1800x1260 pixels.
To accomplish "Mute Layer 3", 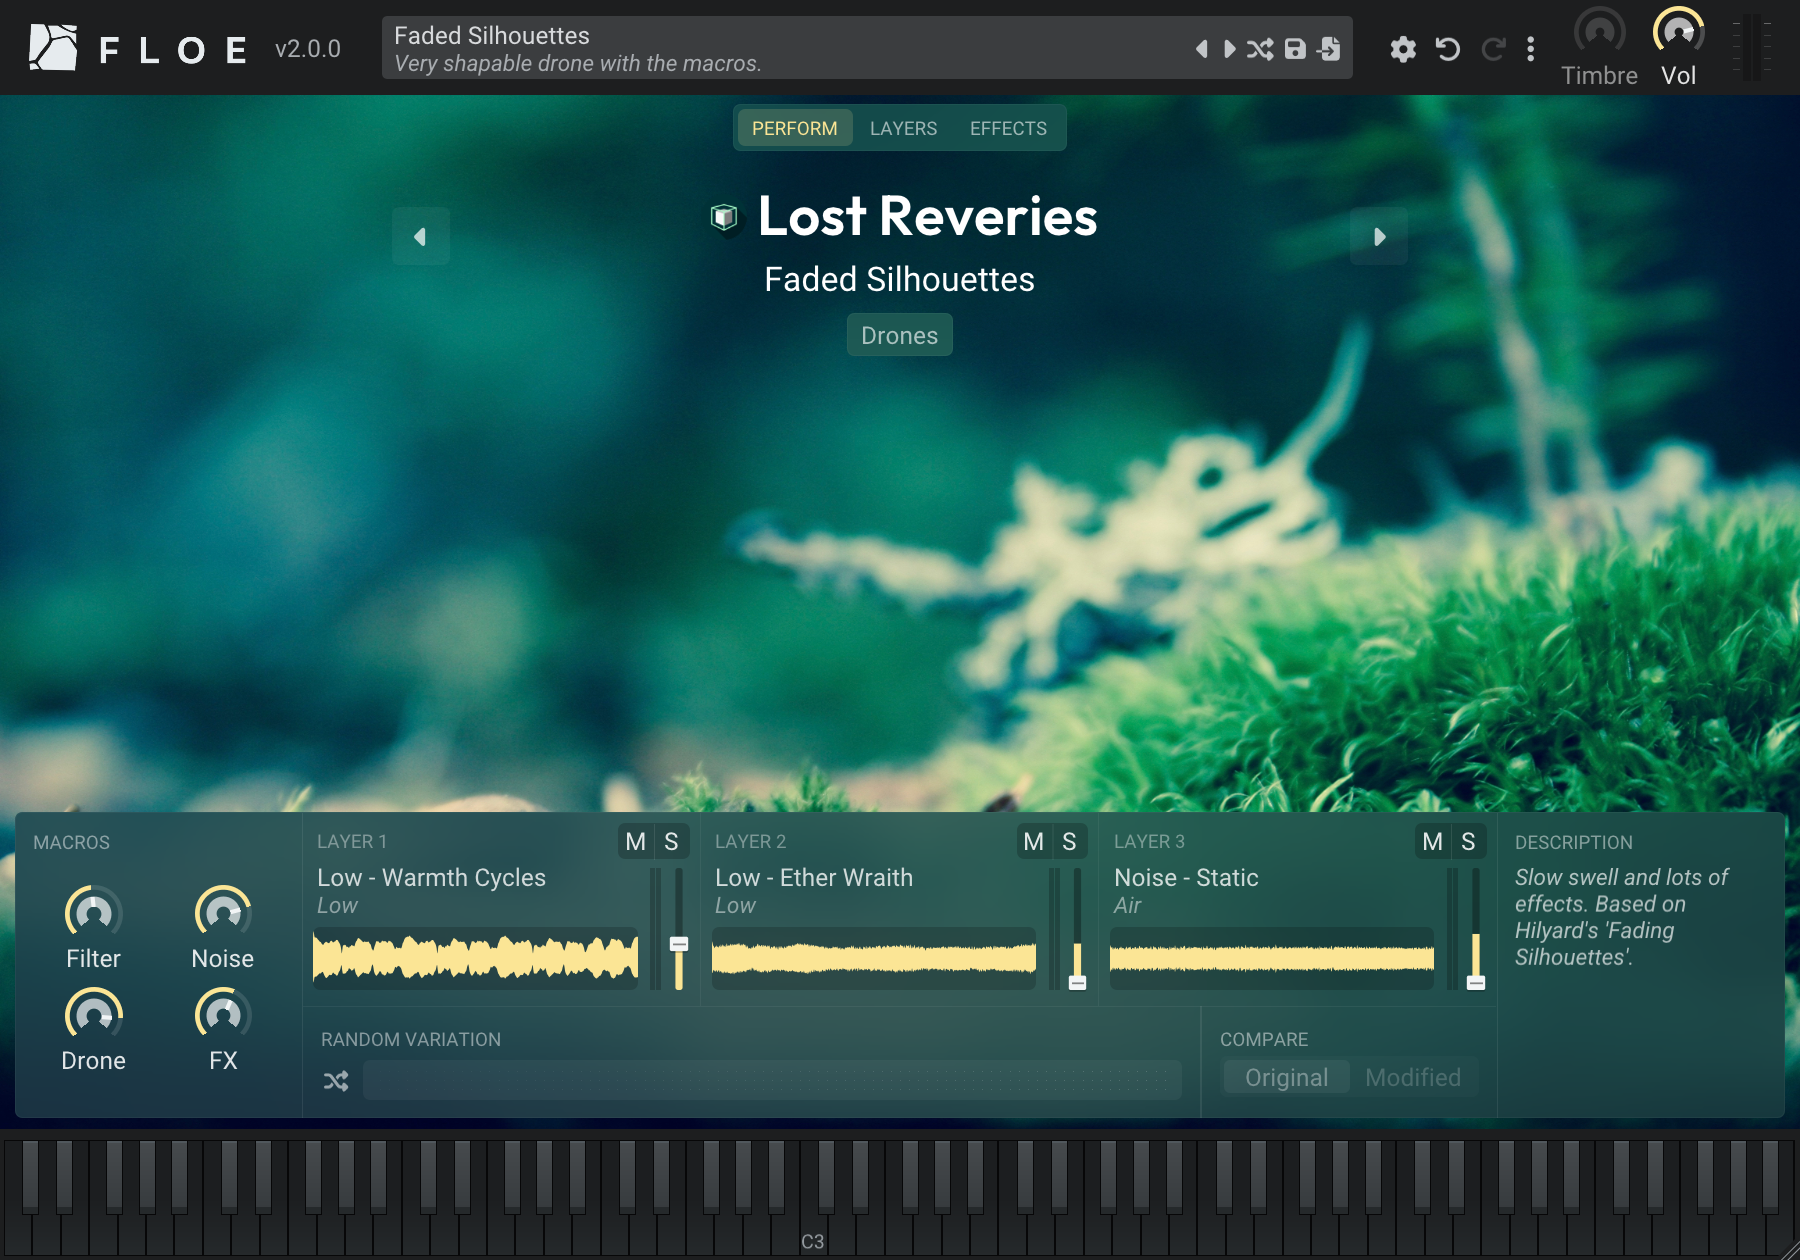I will click(1433, 842).
